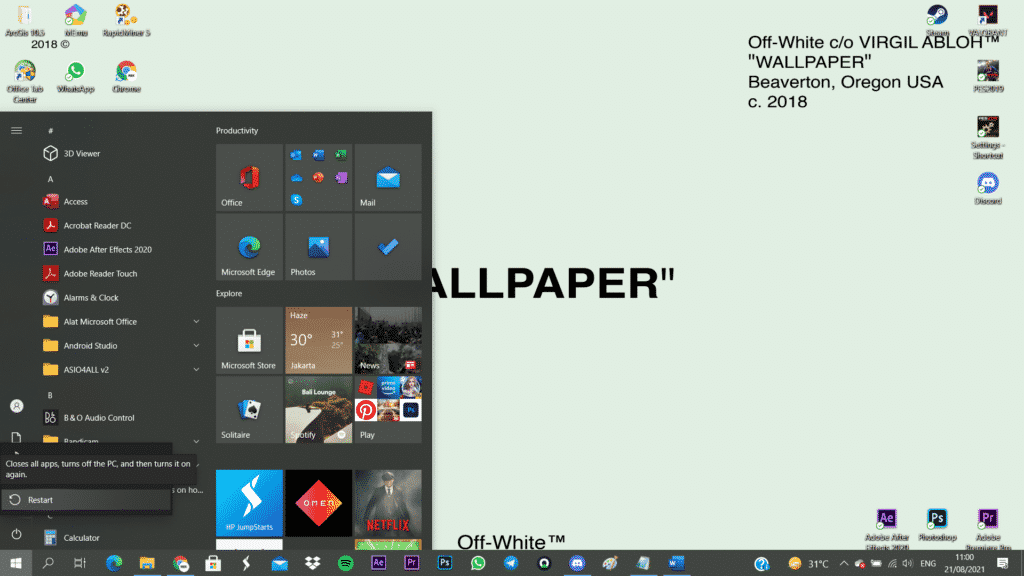This screenshot has width=1024, height=576.
Task: Click the Windows Start button
Action: [x=16, y=563]
